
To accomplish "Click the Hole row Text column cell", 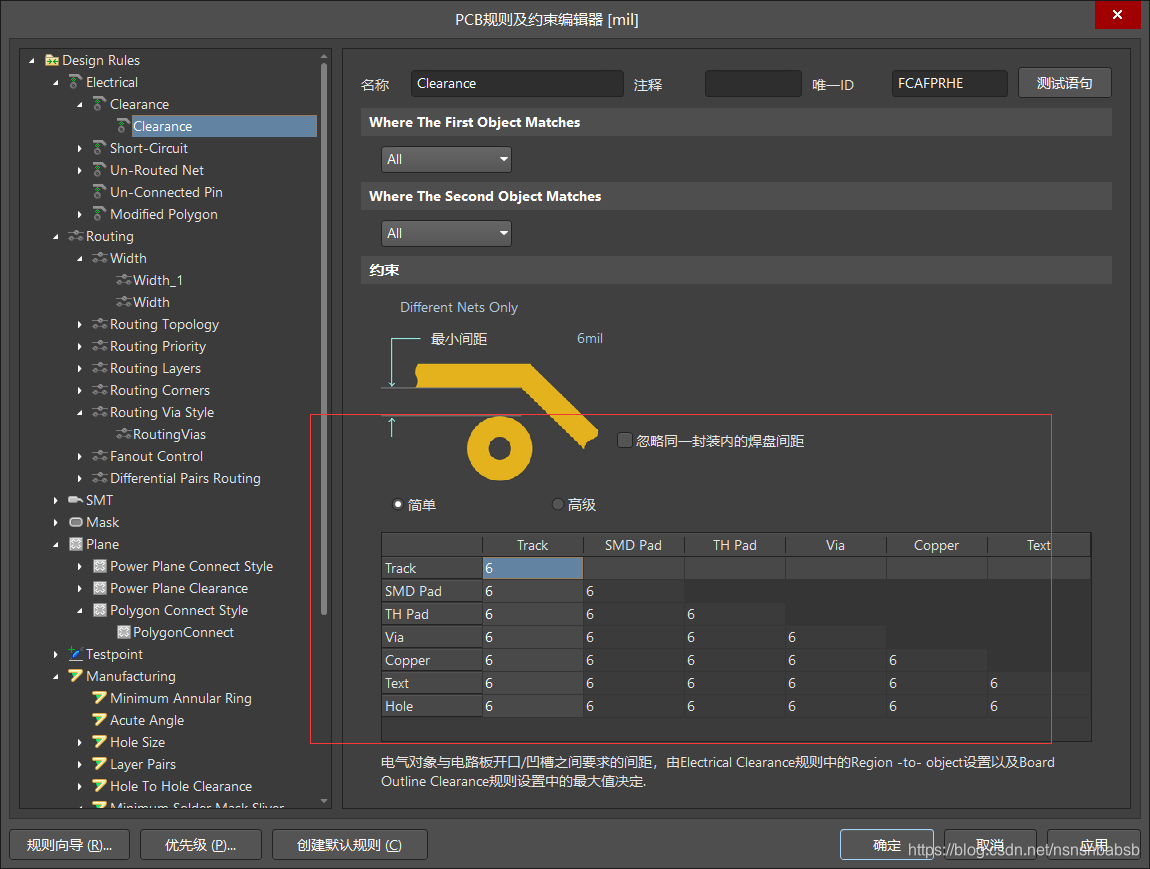I will click(x=1038, y=706).
